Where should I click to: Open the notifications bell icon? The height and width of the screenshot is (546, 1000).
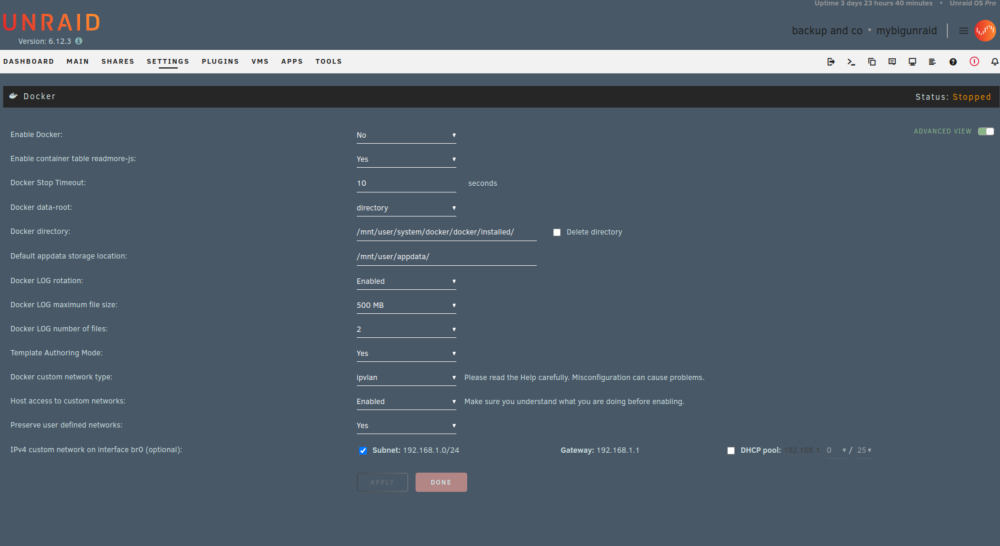994,62
